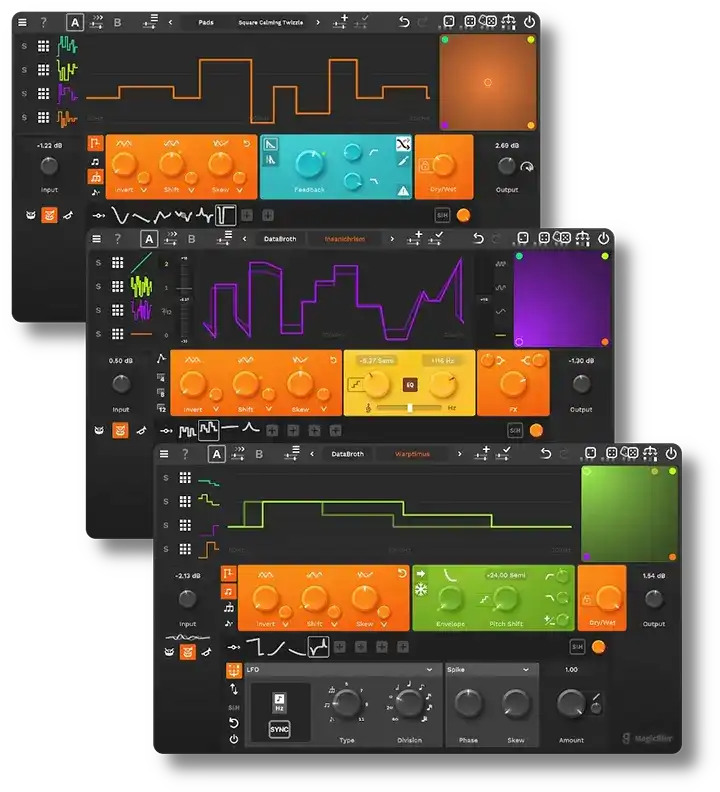Click step quantize icon in yellow panel
The width and height of the screenshot is (720, 792).
tap(356, 385)
